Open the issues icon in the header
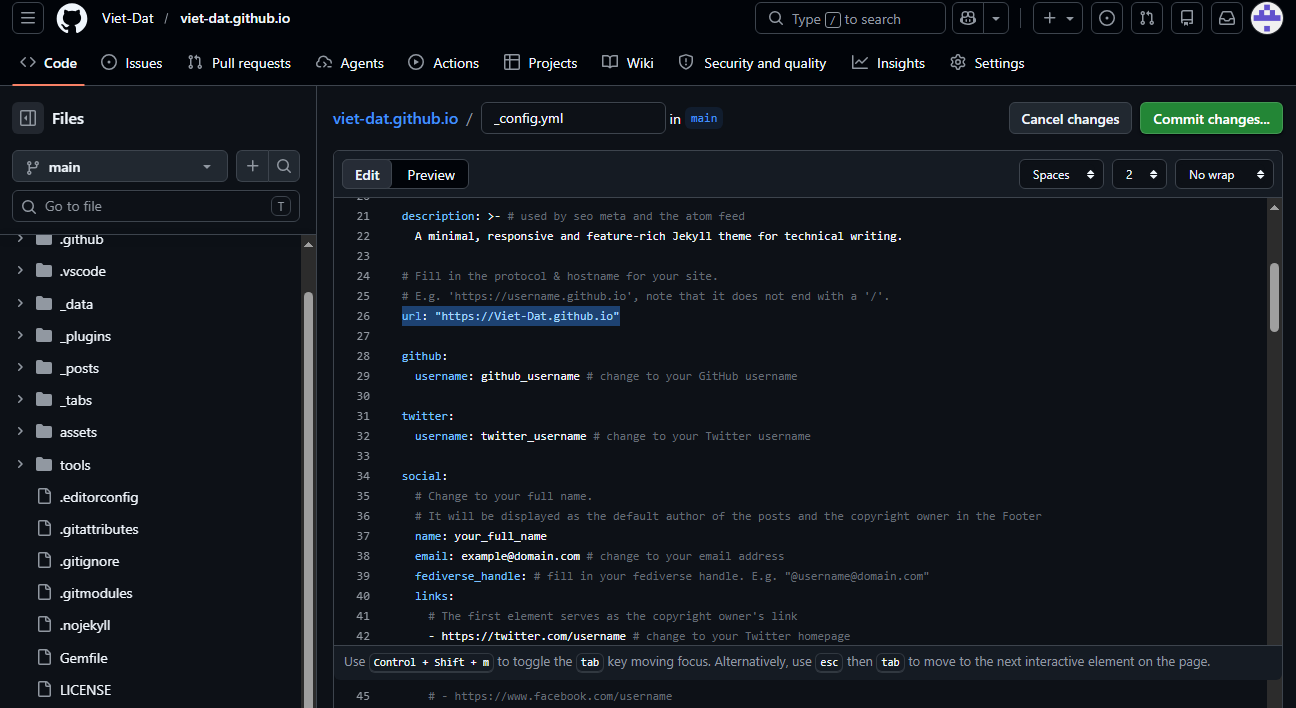Viewport: 1296px width, 708px height. point(1107,18)
